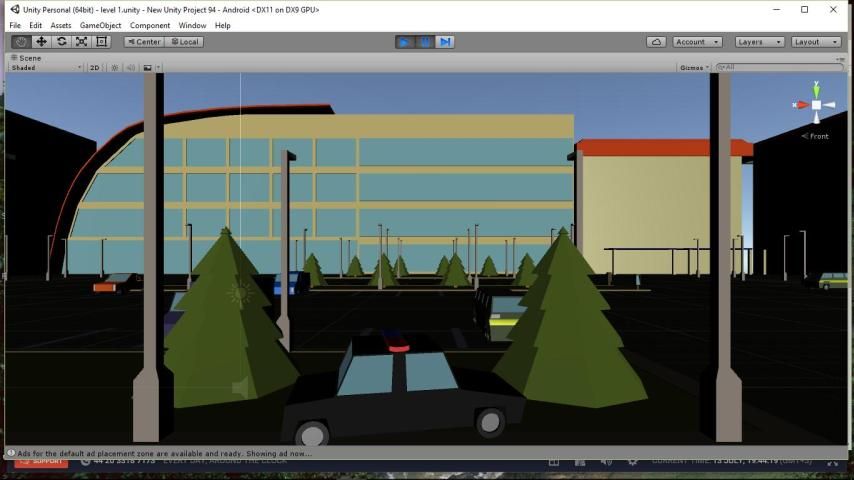Click the green Y axis gizmo cone
854x480 pixels.
point(816,91)
